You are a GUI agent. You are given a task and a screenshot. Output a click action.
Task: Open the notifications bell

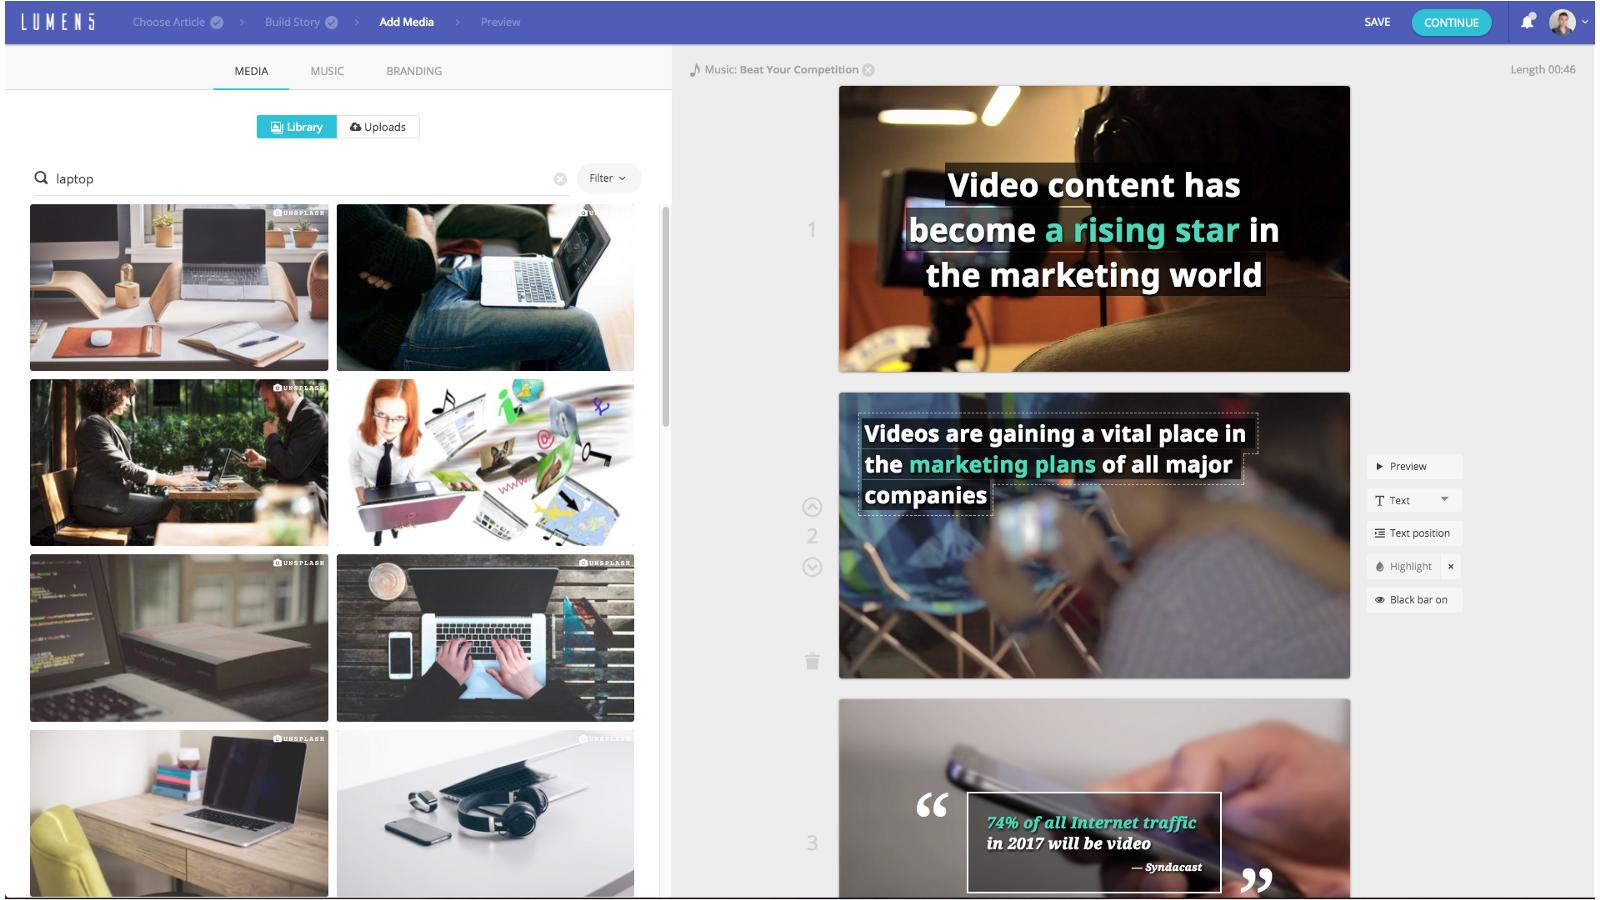[1528, 21]
